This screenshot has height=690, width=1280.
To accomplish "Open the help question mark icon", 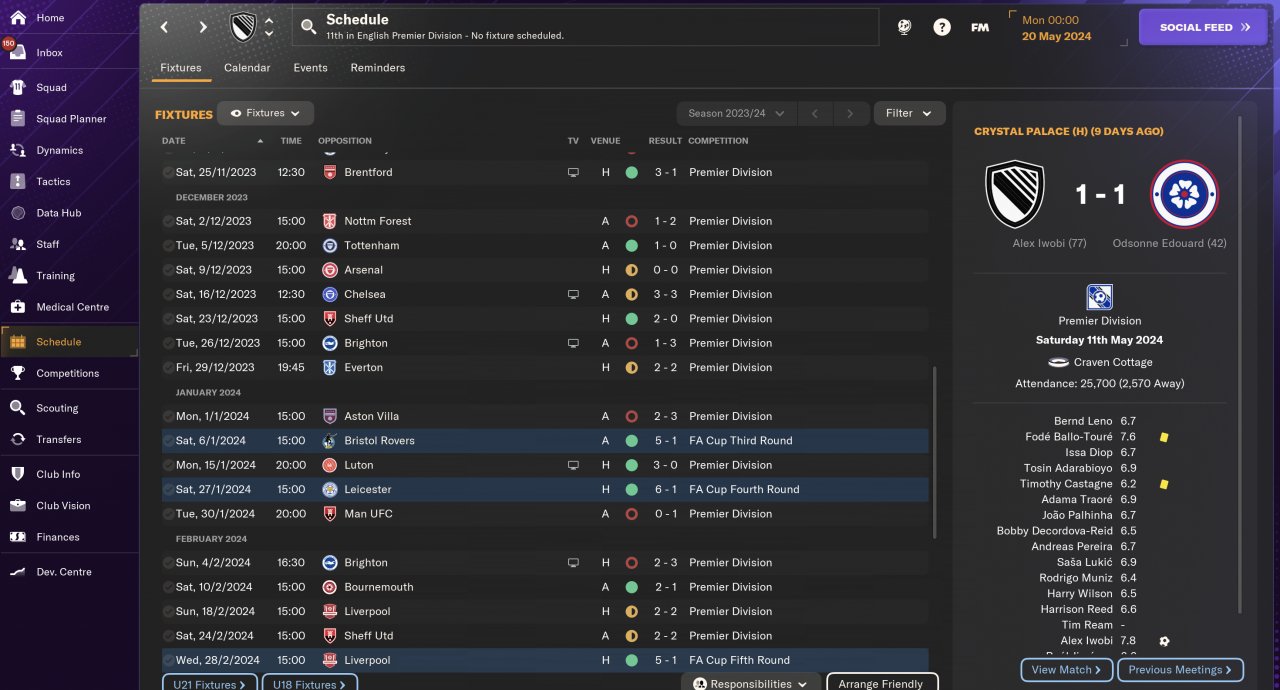I will click(x=942, y=28).
